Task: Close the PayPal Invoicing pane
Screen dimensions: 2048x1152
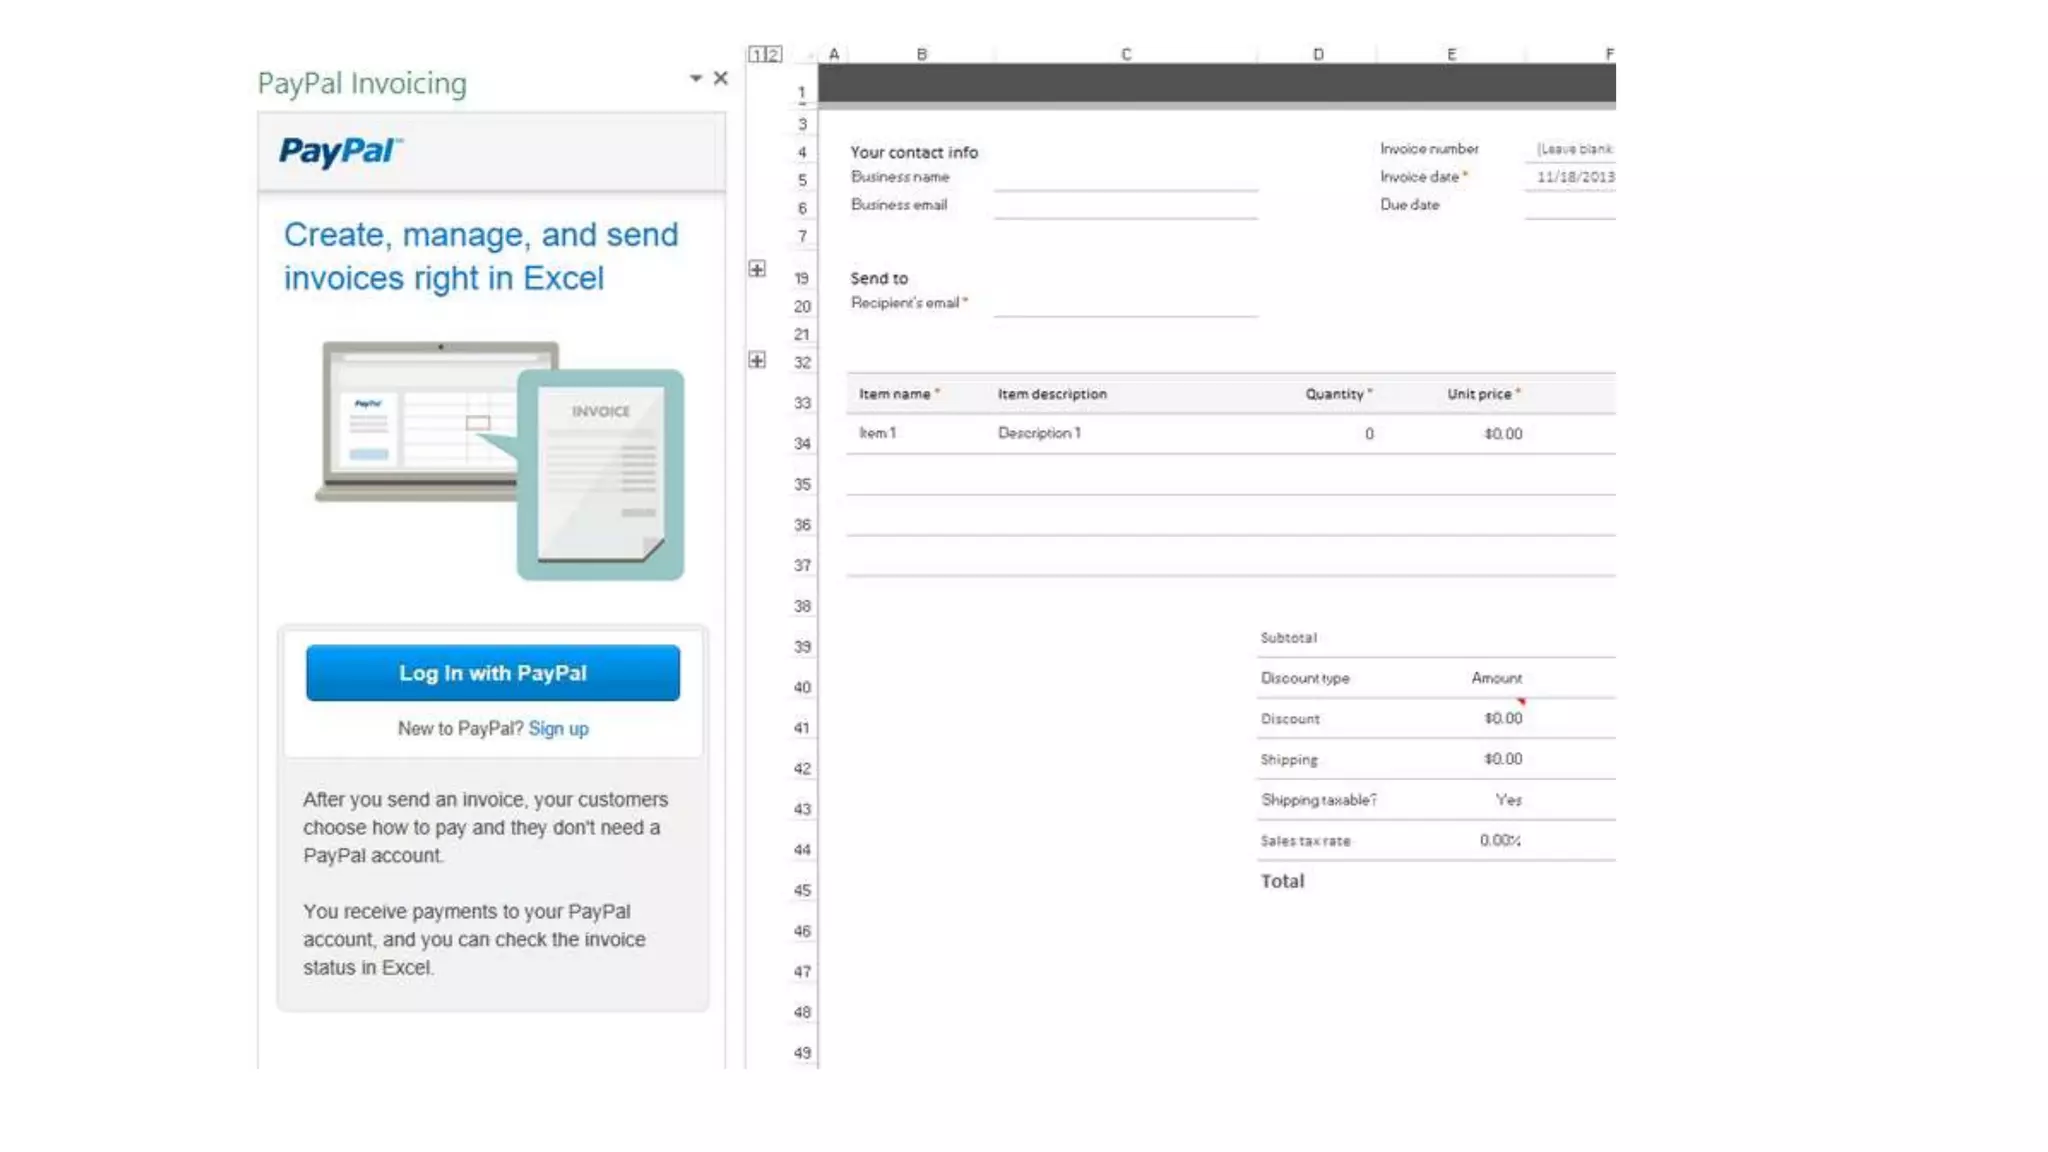Action: pos(720,78)
